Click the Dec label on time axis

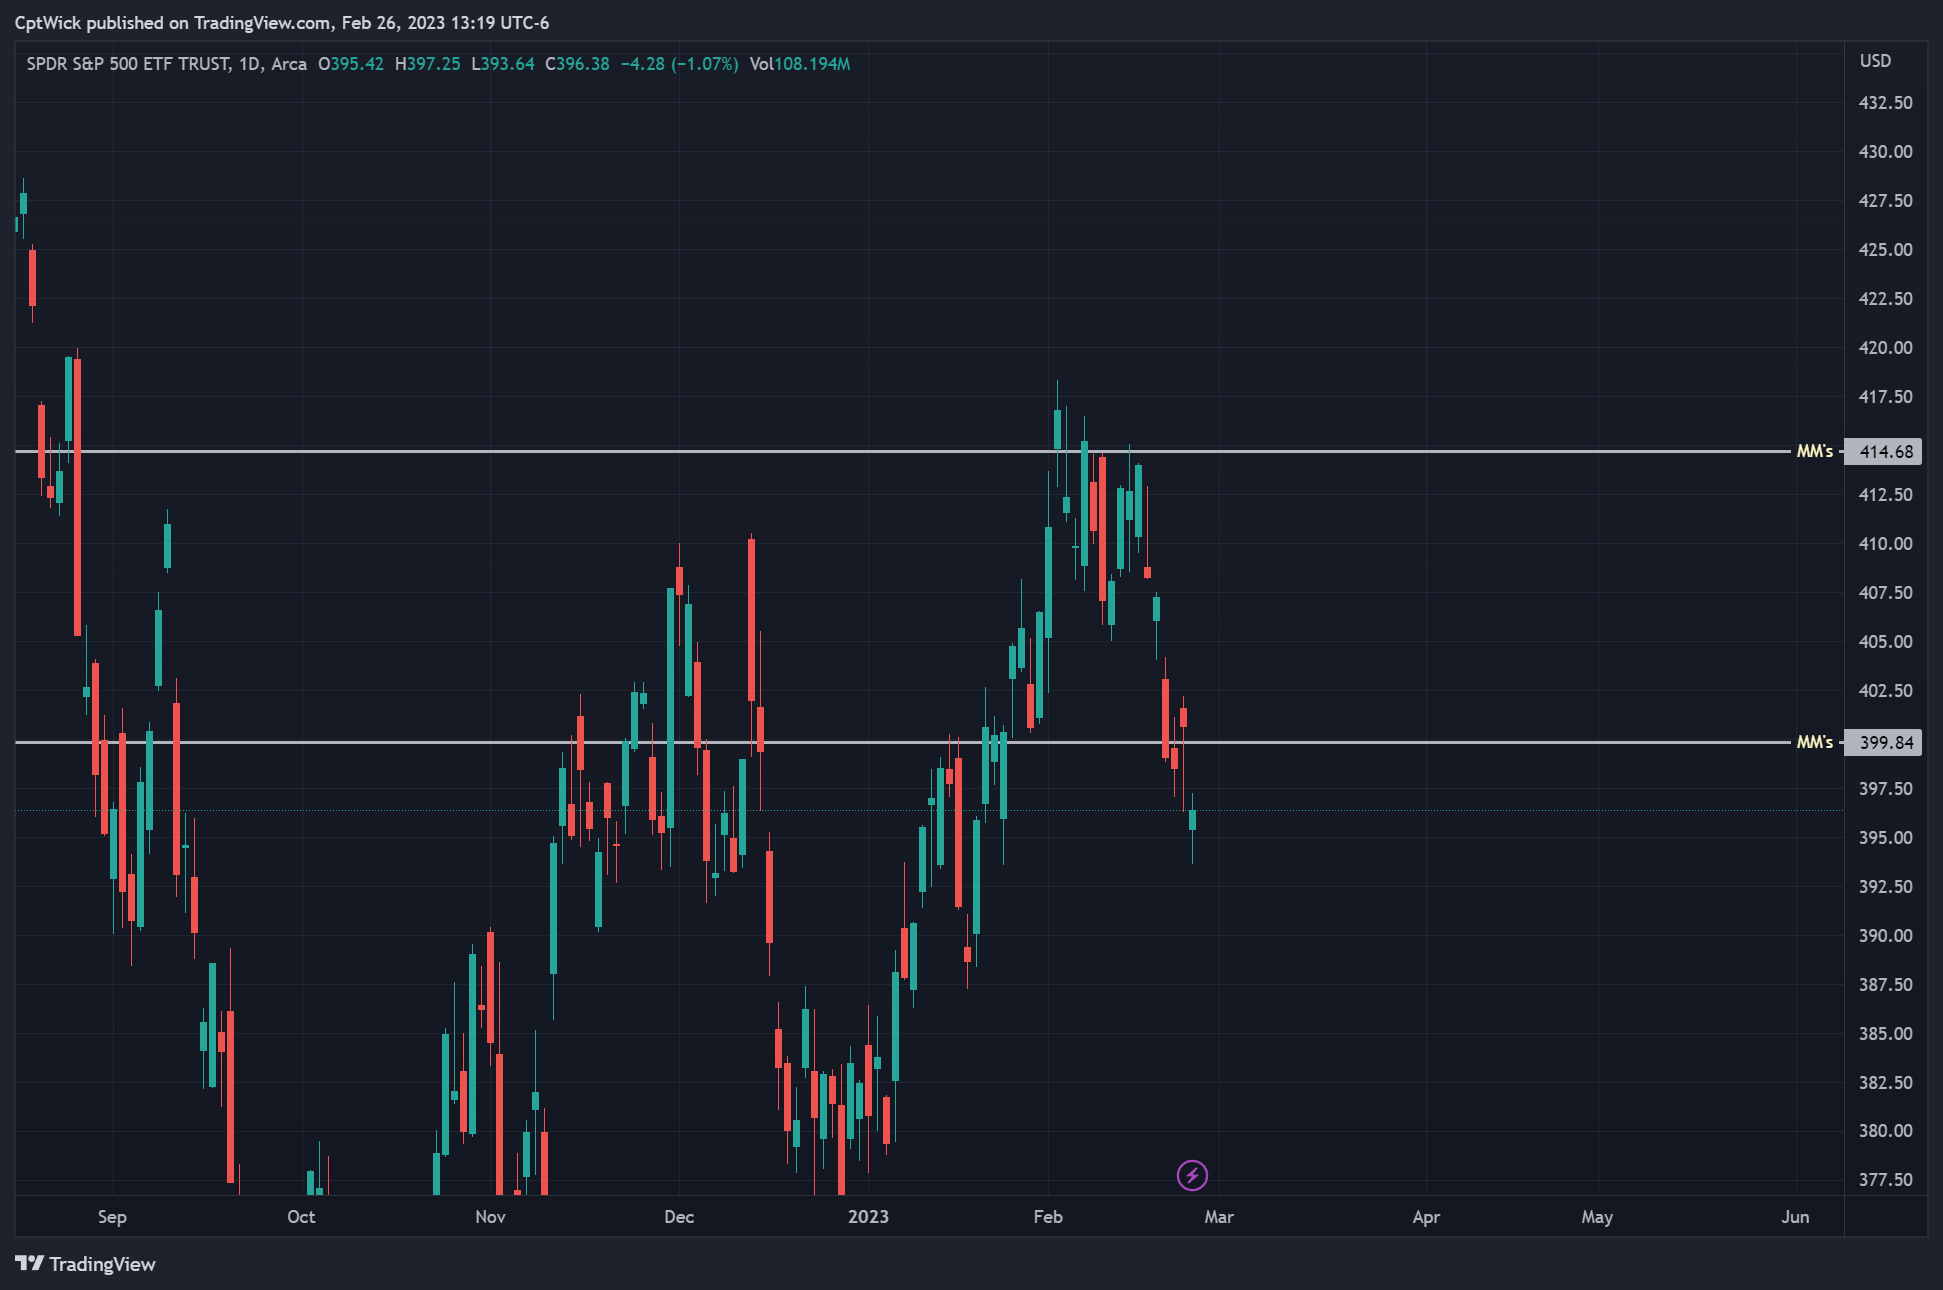pos(679,1217)
